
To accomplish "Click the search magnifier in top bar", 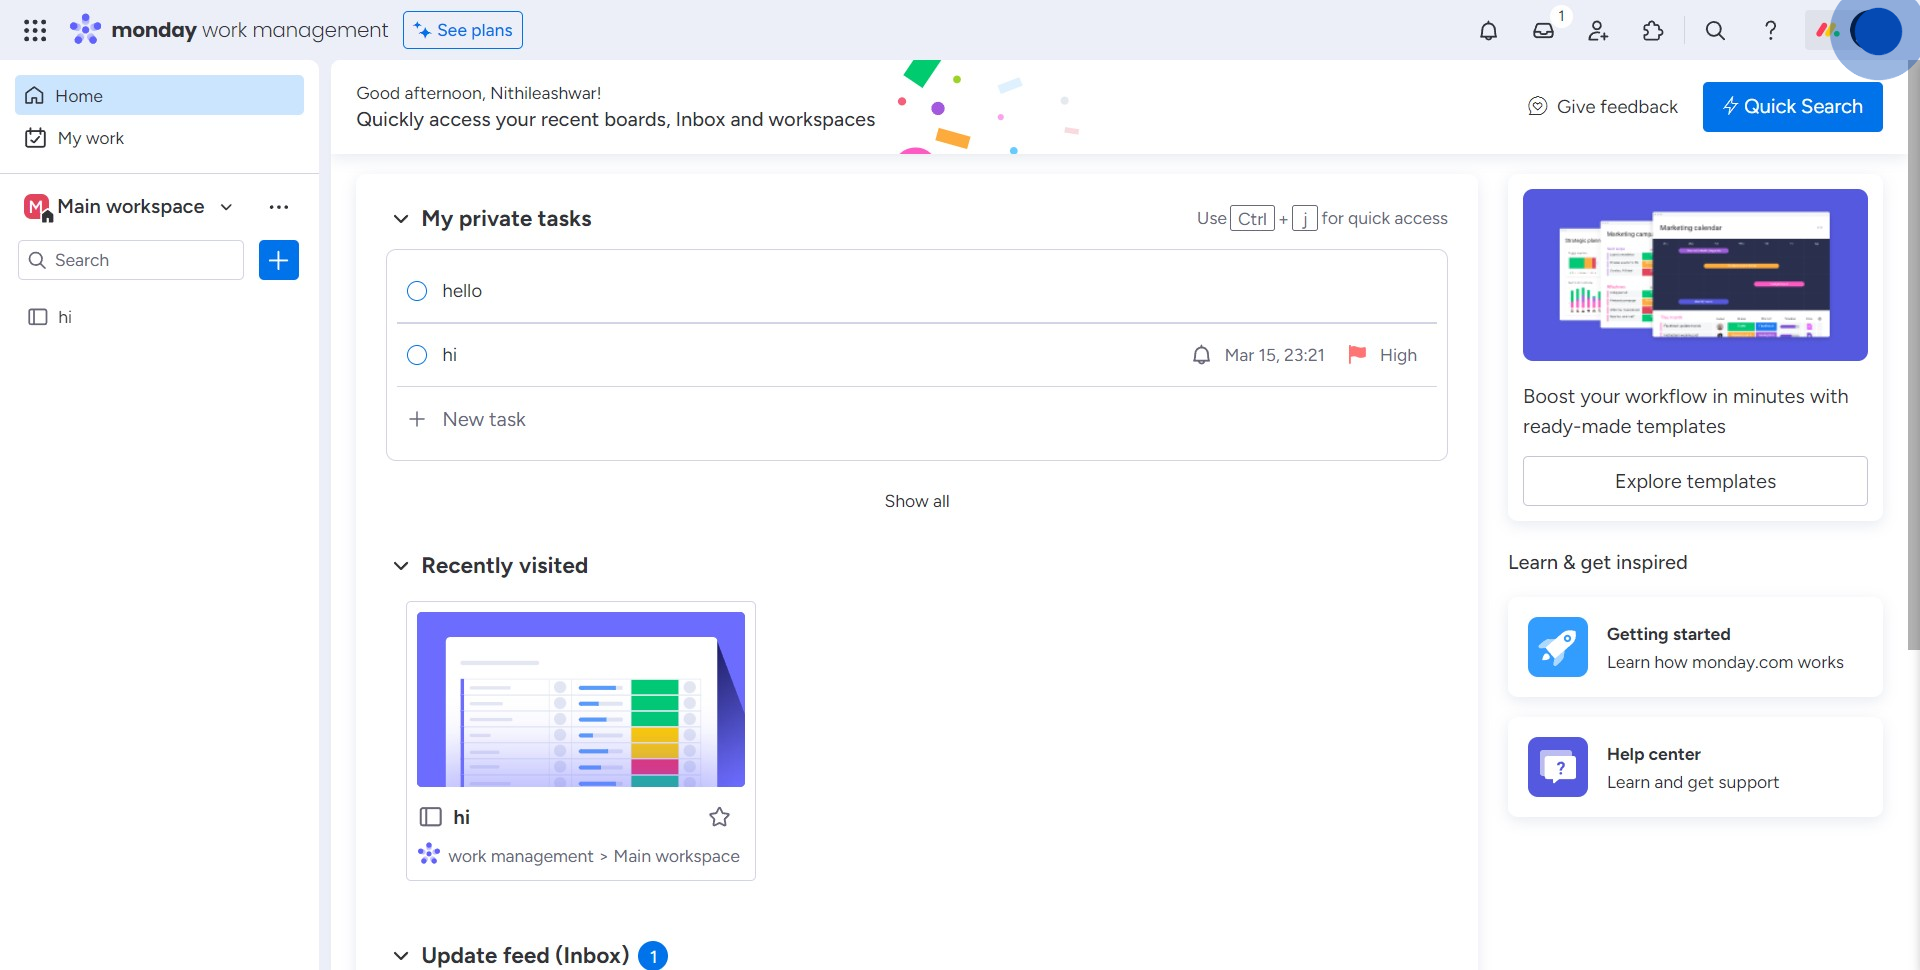I will click(x=1715, y=31).
